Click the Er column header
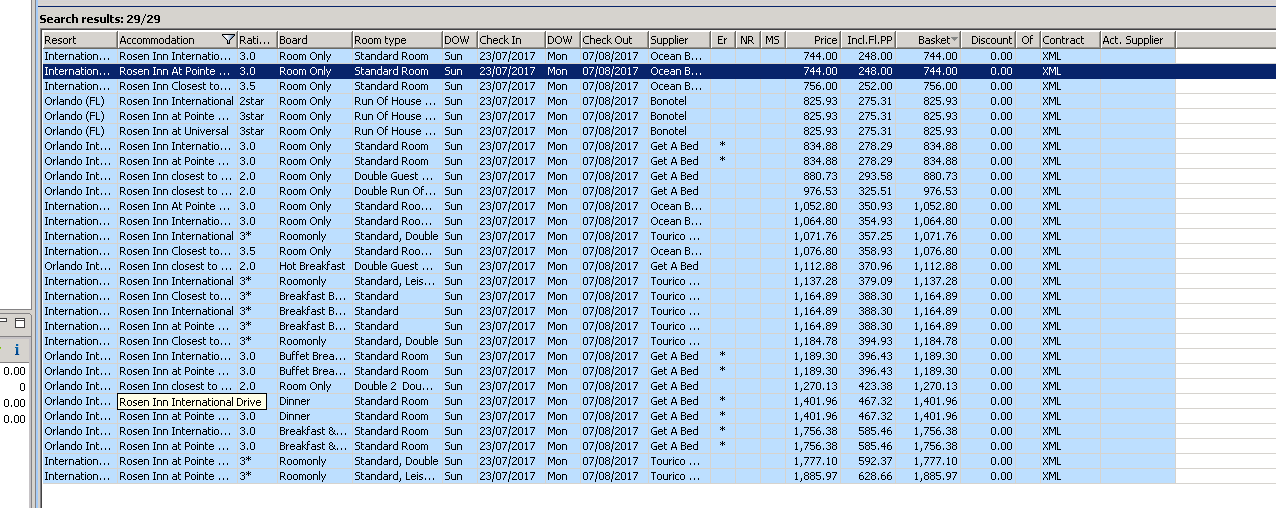 tap(723, 40)
